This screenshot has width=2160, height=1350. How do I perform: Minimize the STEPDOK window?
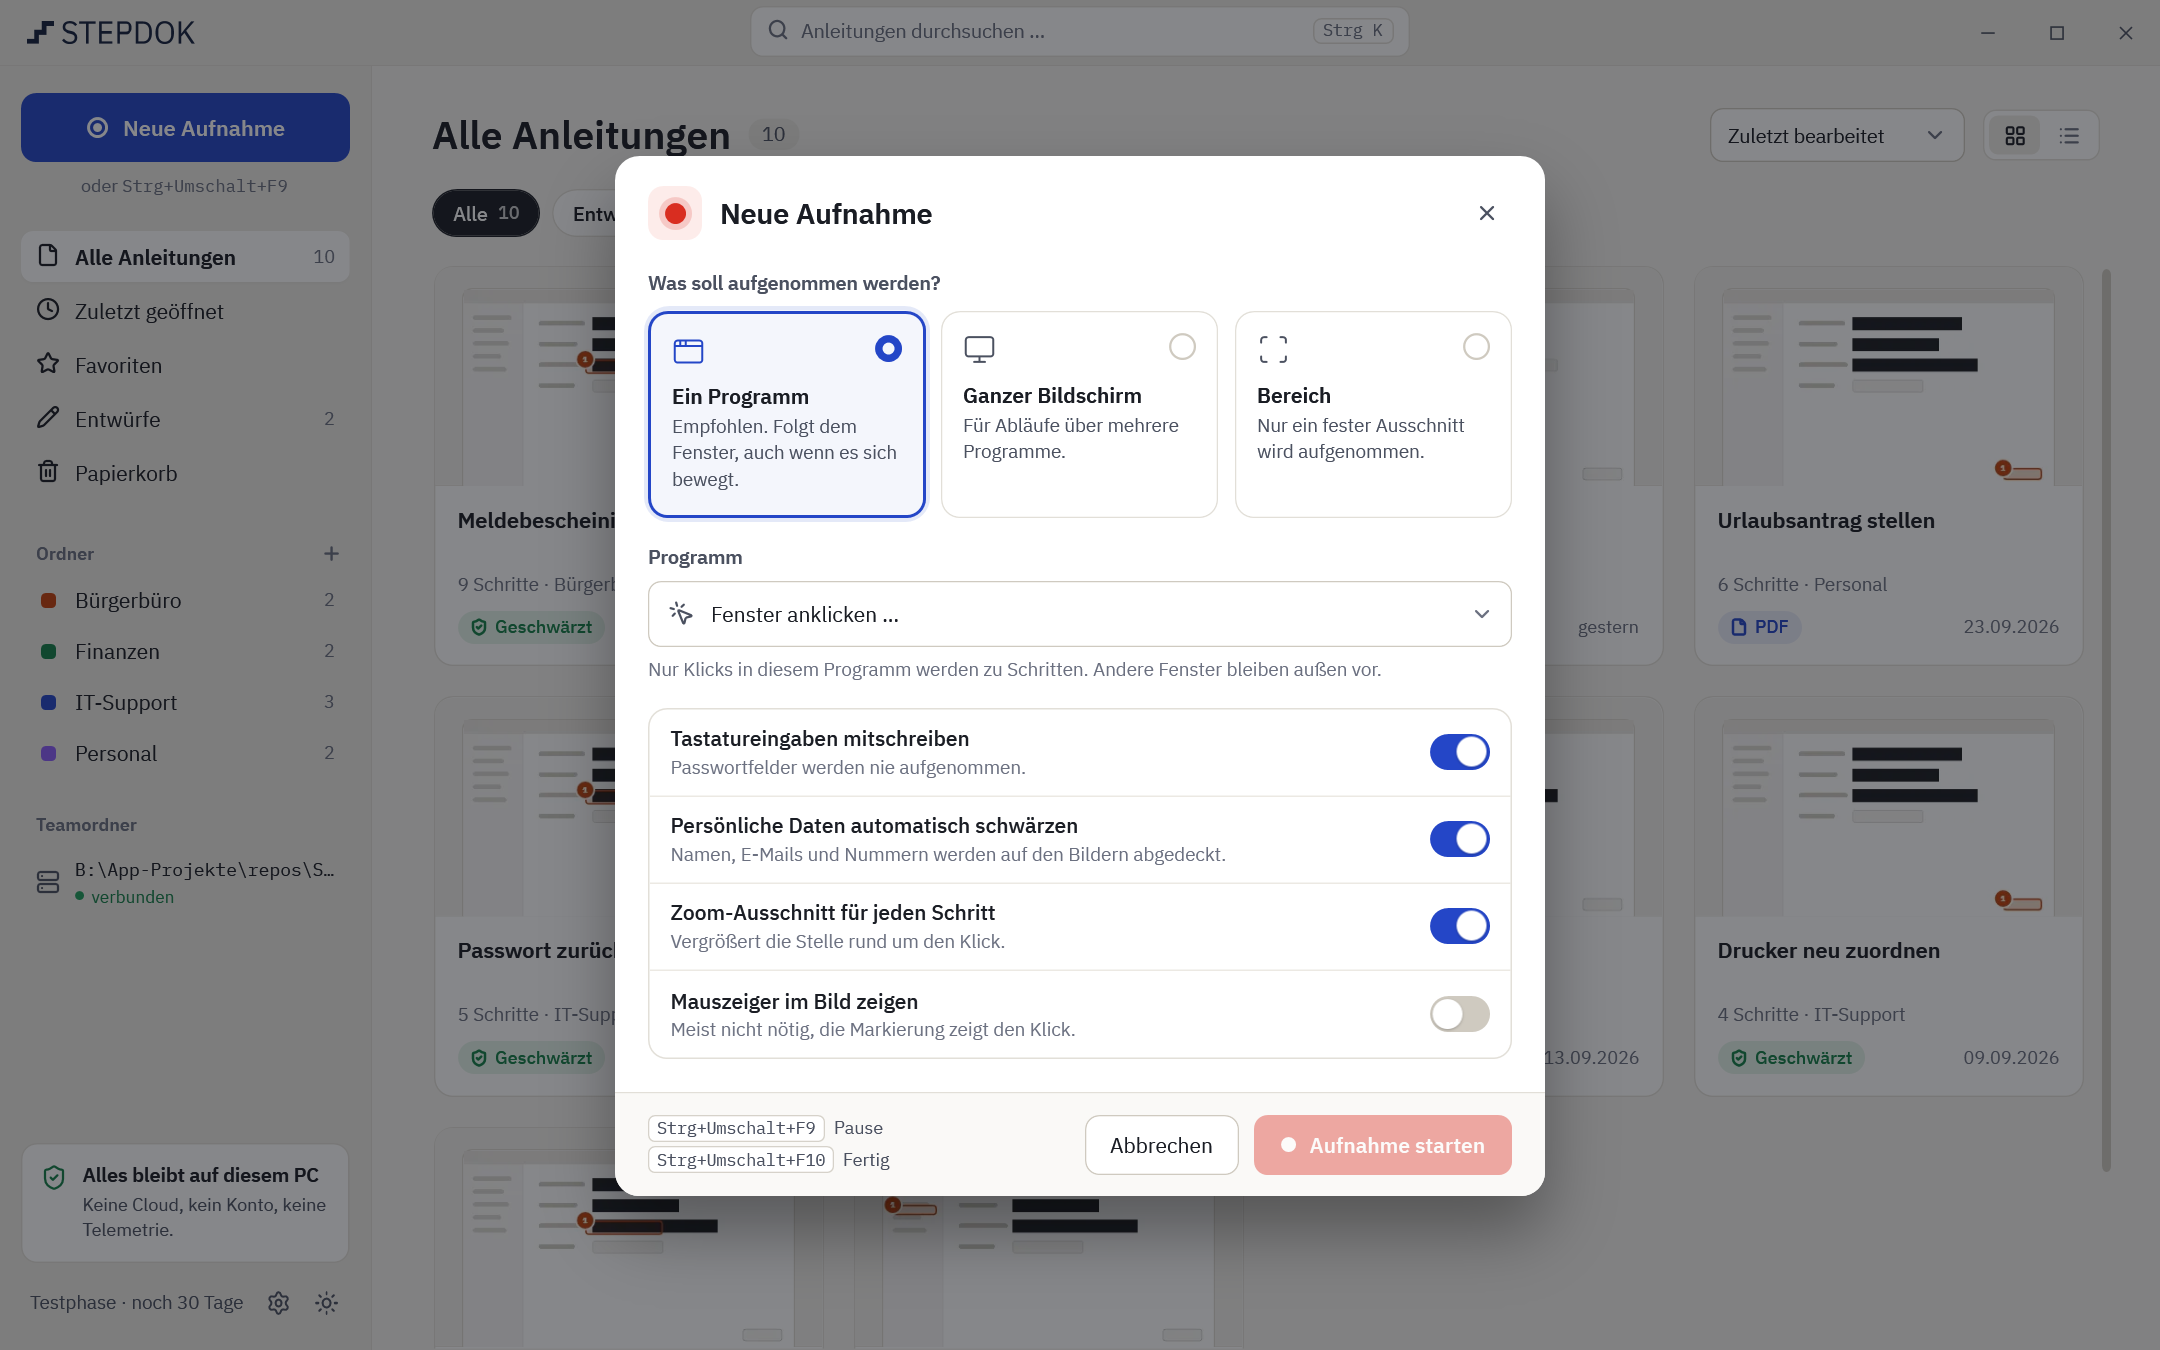point(1987,33)
